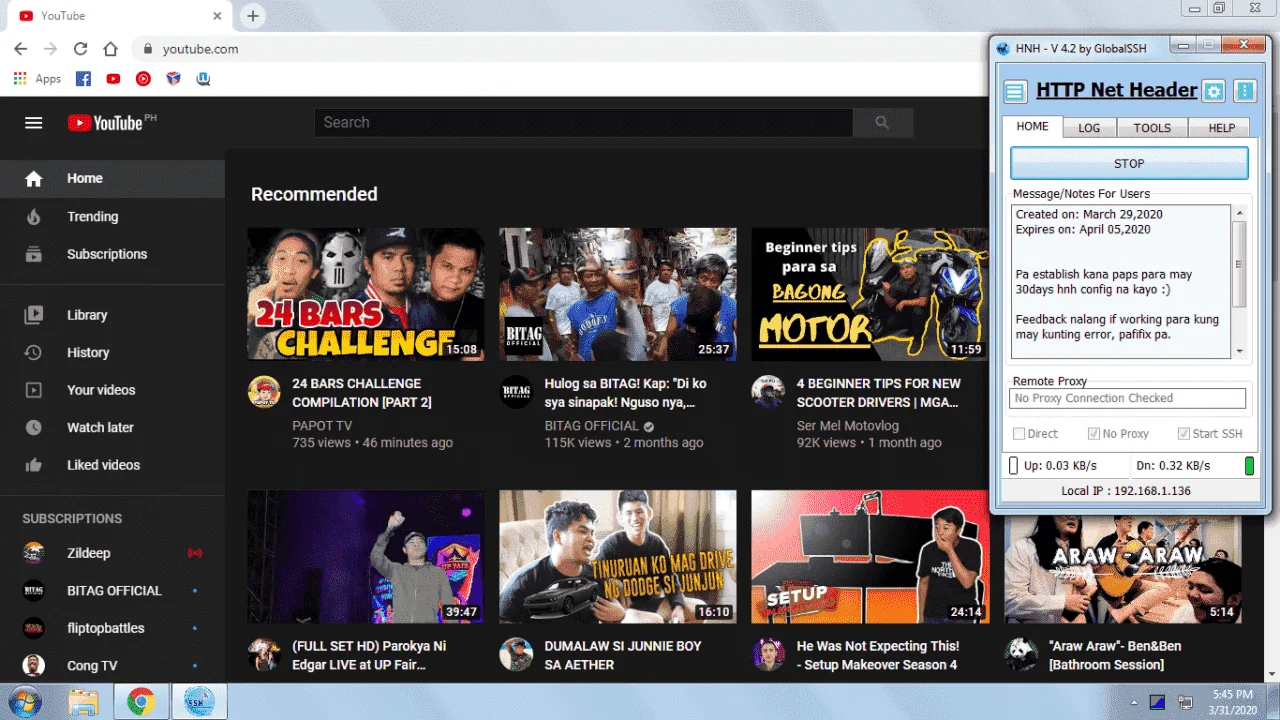Open File Explorer from taskbar

tap(83, 702)
